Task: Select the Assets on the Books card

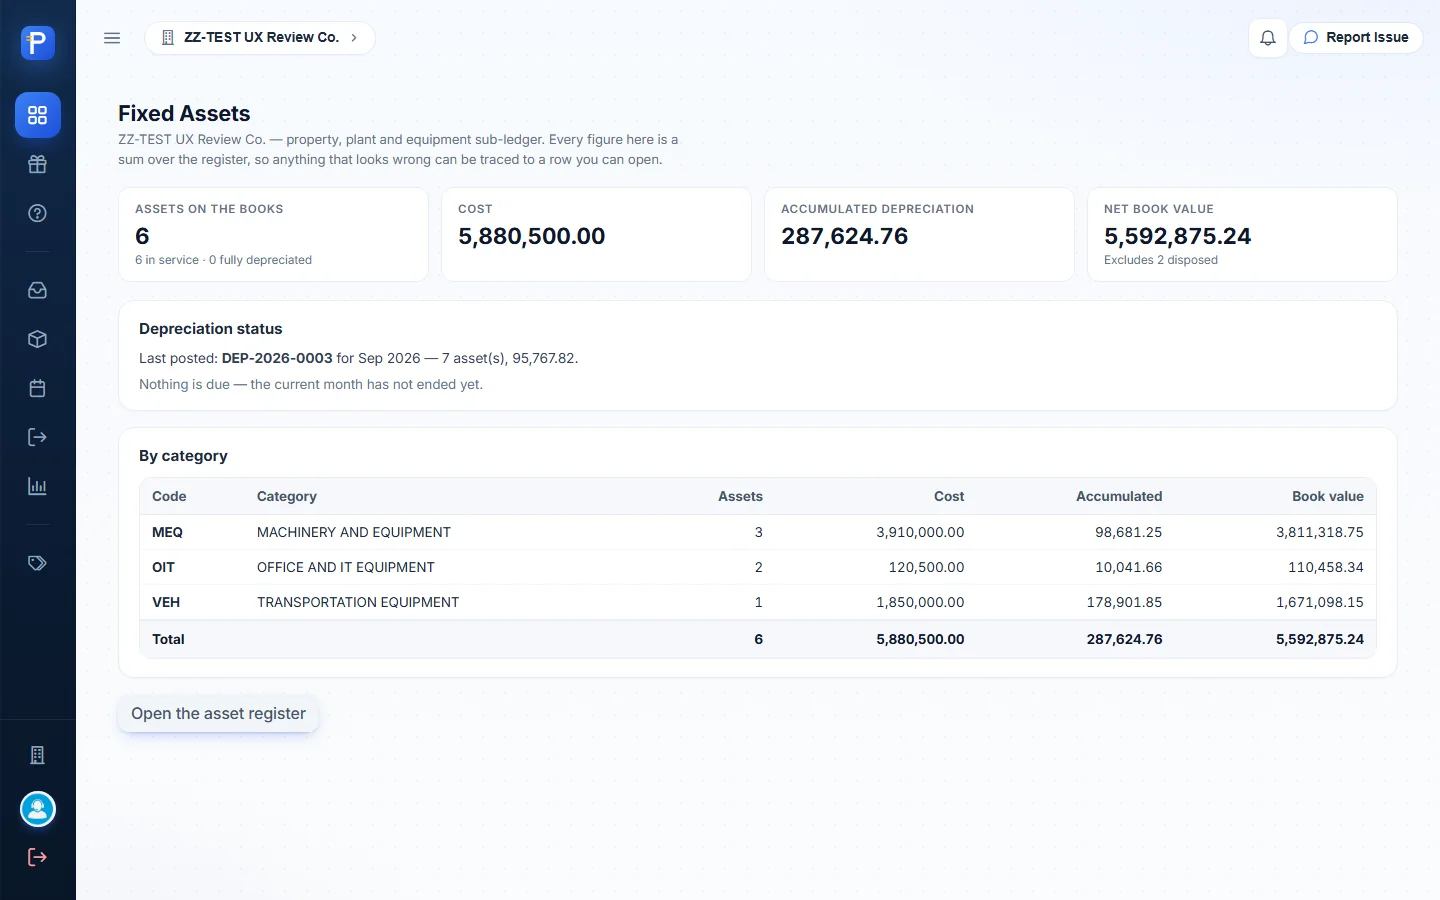Action: pyautogui.click(x=273, y=234)
